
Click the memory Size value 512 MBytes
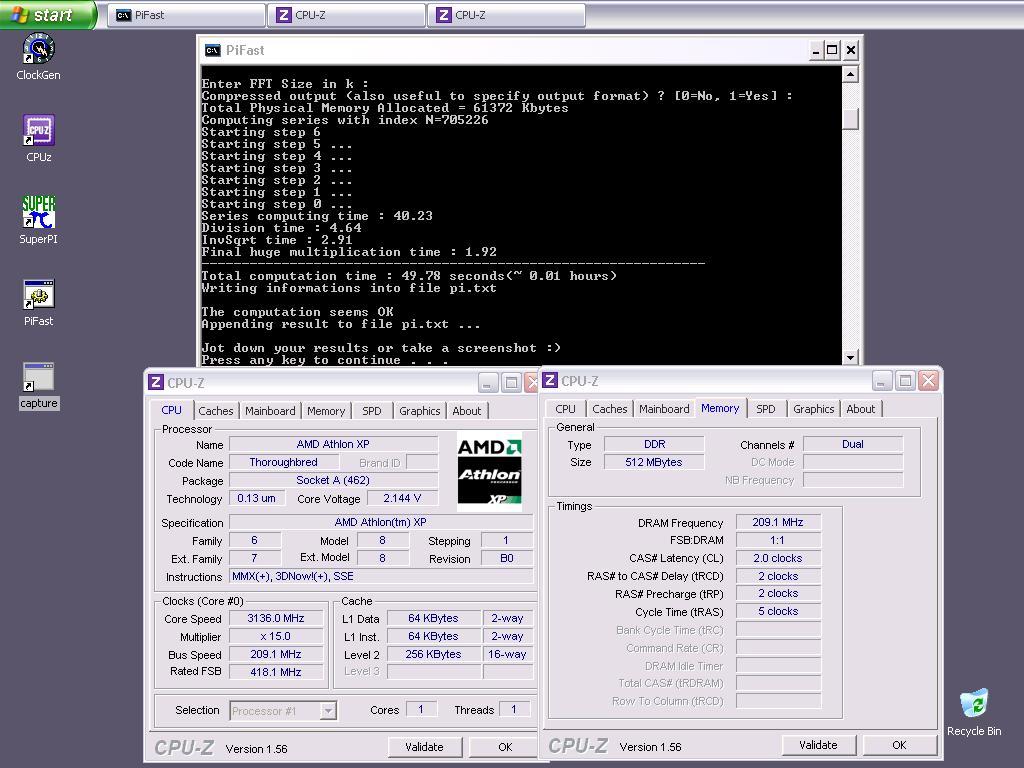[654, 462]
